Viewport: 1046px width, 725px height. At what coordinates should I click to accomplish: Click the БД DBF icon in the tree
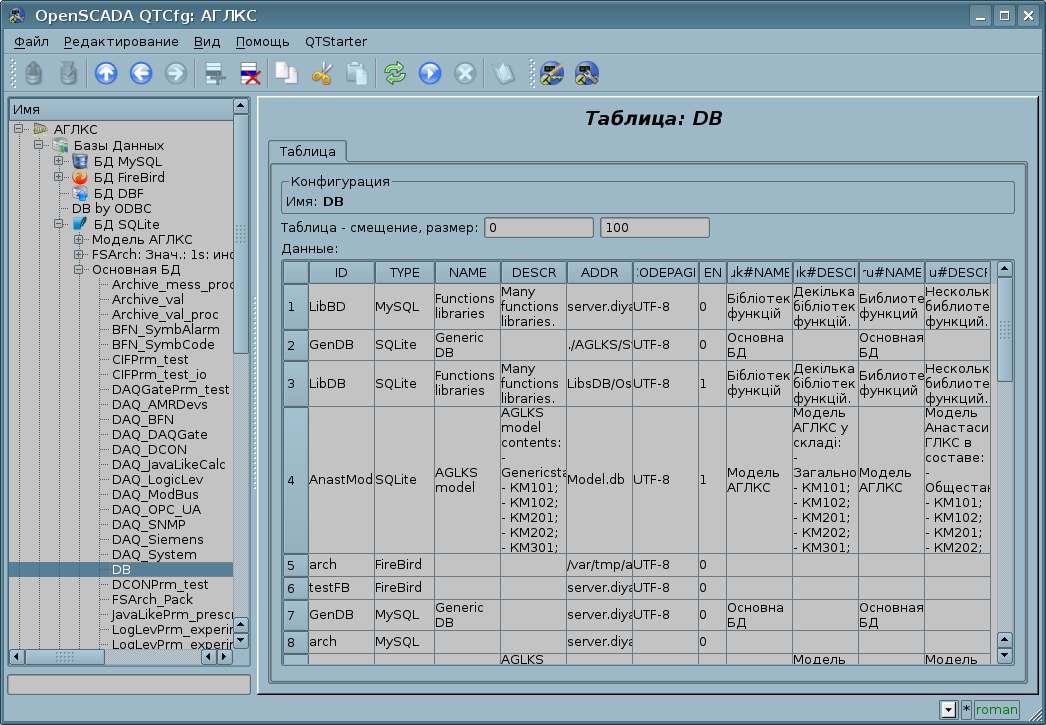[80, 193]
